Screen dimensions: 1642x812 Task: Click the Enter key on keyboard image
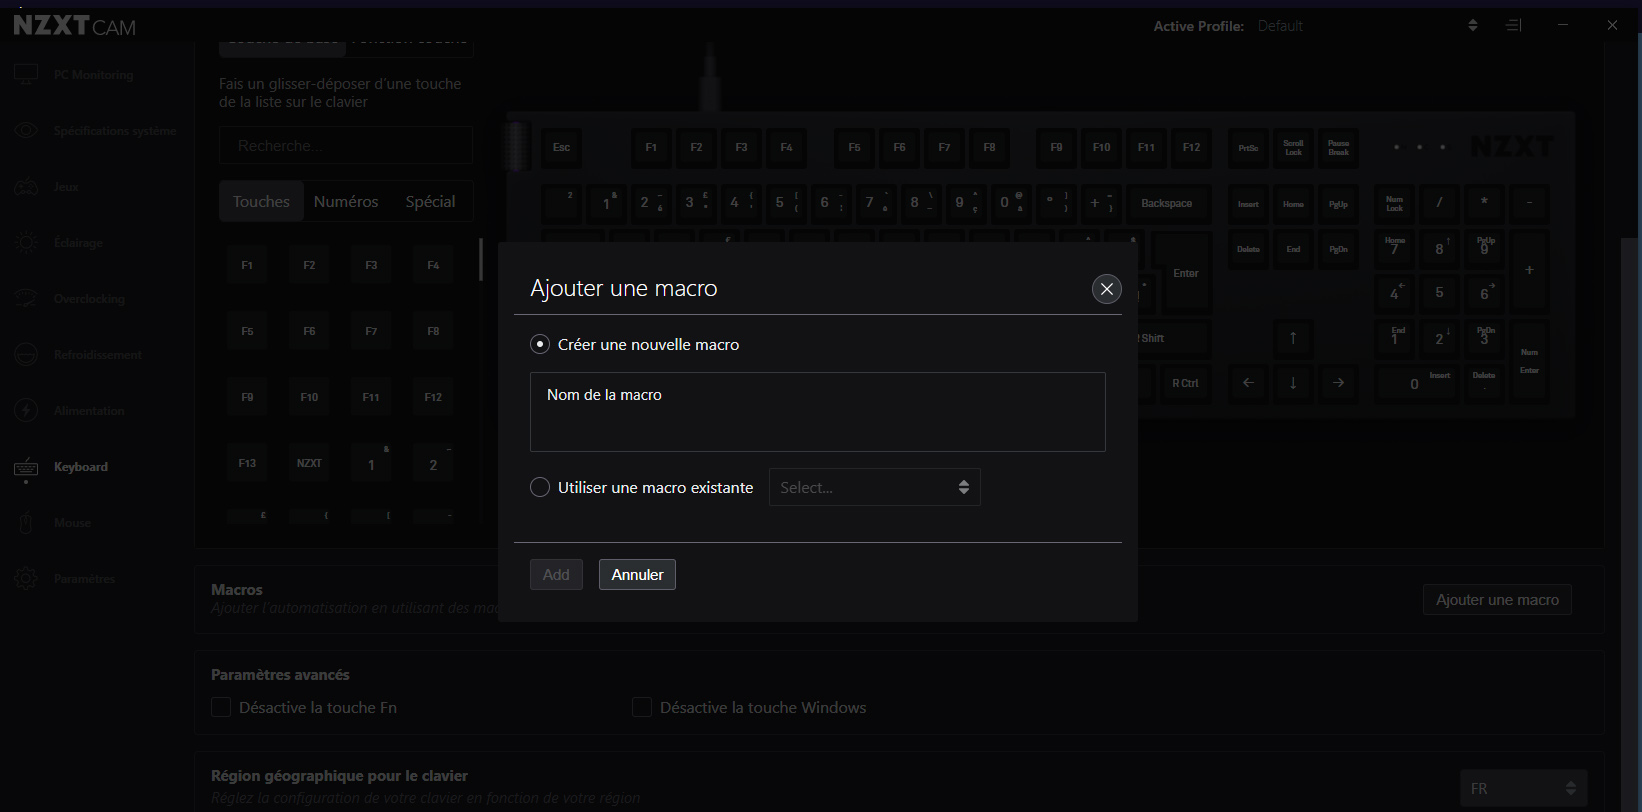[1186, 273]
